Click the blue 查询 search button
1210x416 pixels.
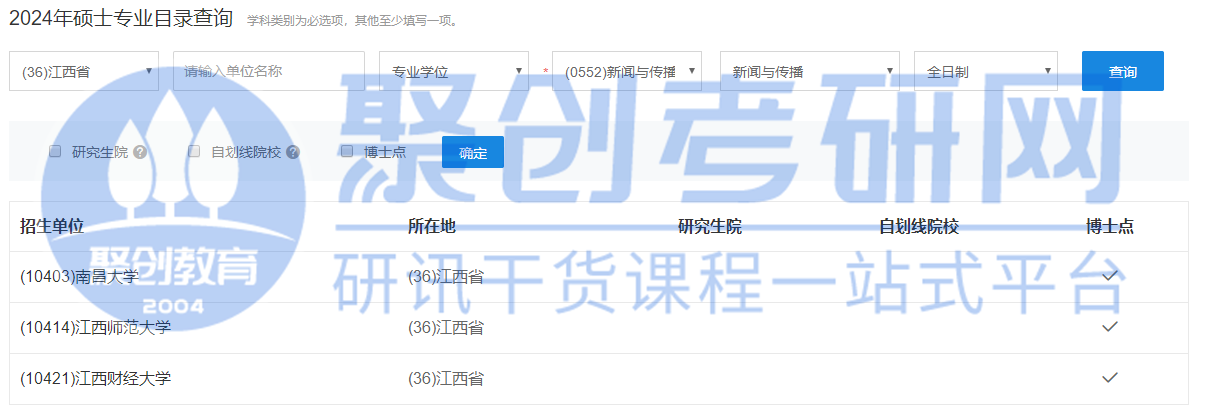pyautogui.click(x=1123, y=71)
